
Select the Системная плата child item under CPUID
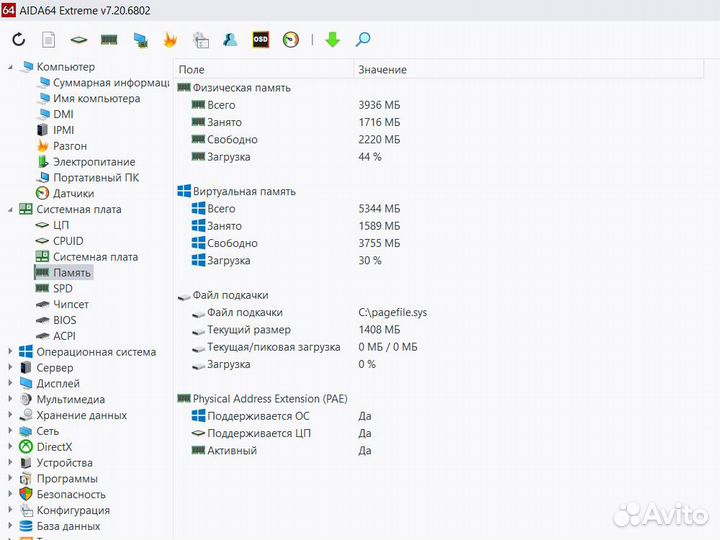(87, 257)
